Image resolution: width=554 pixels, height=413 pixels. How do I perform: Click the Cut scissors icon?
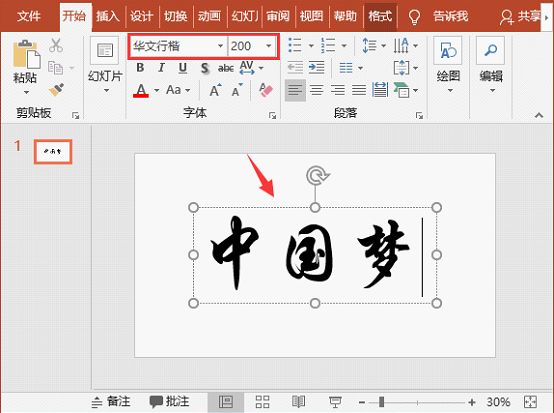click(56, 45)
